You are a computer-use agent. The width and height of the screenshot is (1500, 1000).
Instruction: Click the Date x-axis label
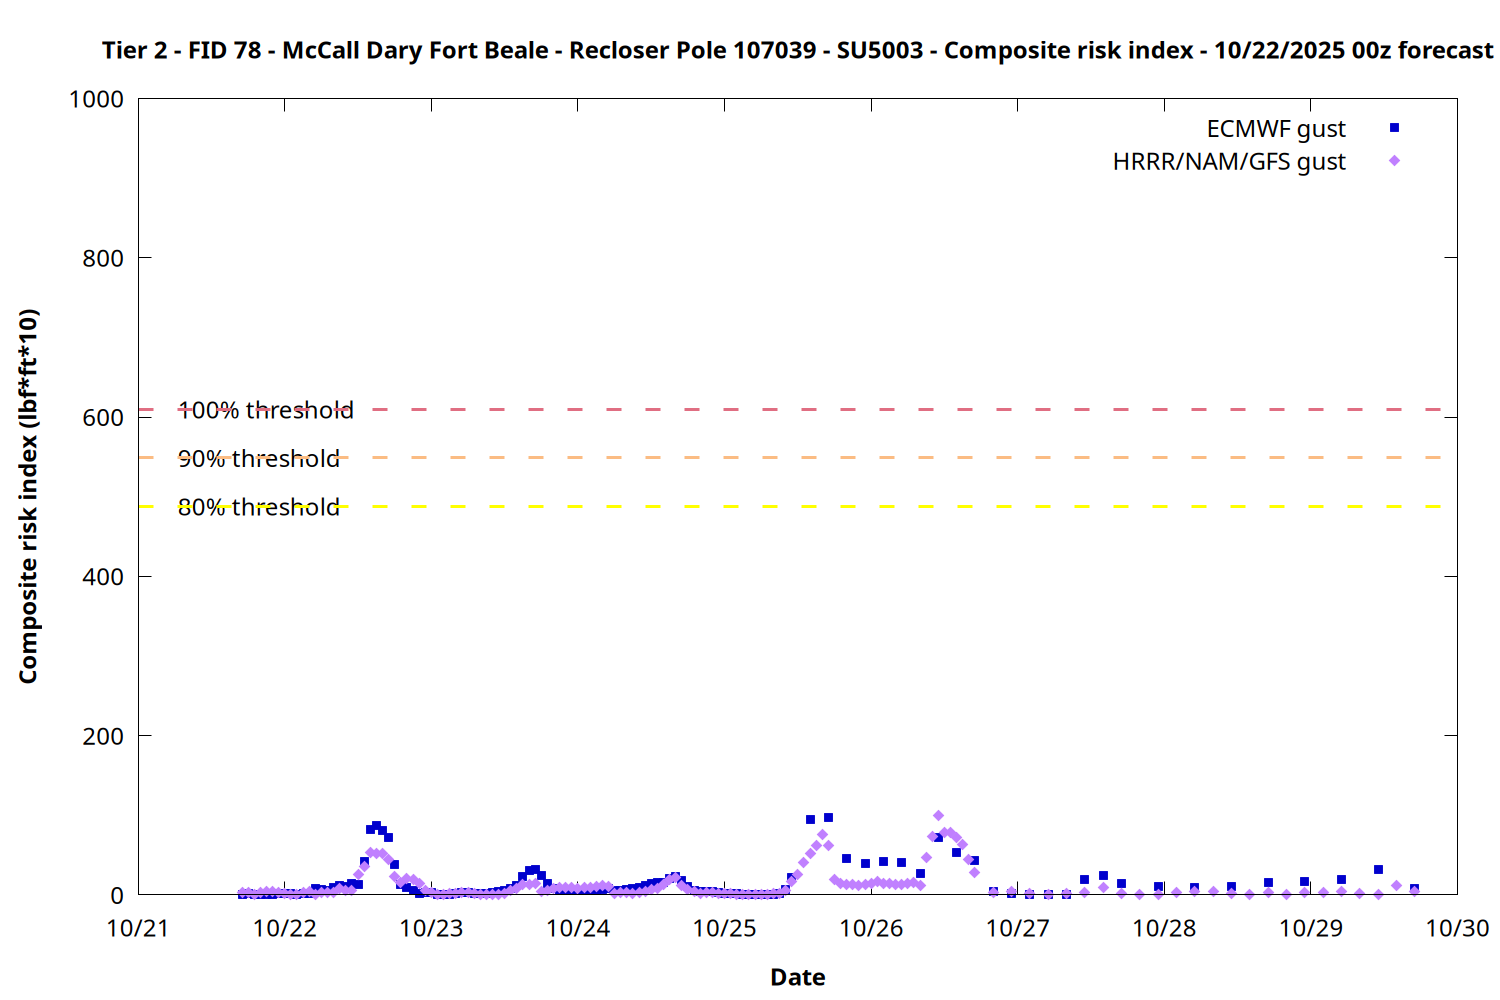(797, 977)
